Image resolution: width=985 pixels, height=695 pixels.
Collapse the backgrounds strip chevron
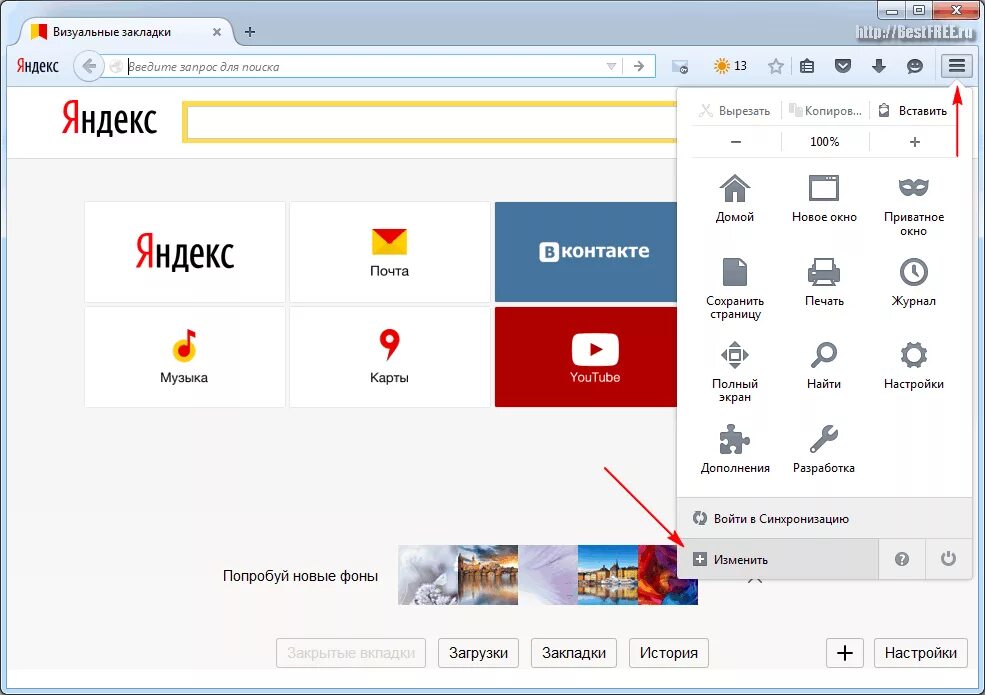coord(755,580)
